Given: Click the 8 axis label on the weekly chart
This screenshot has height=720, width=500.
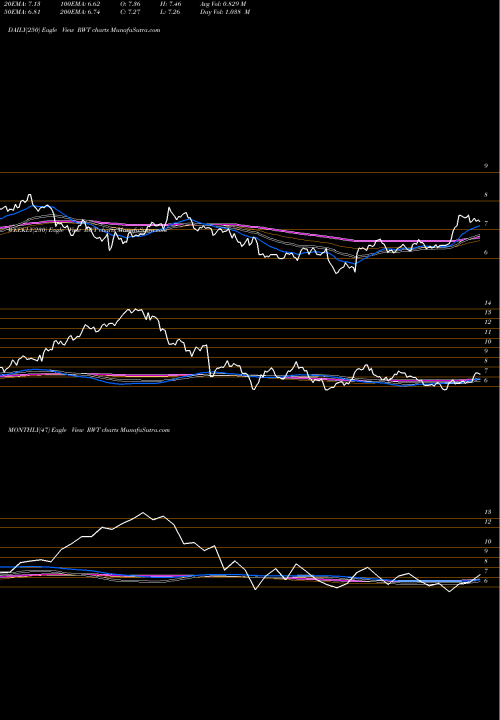Looking at the screenshot, I should point(486,361).
